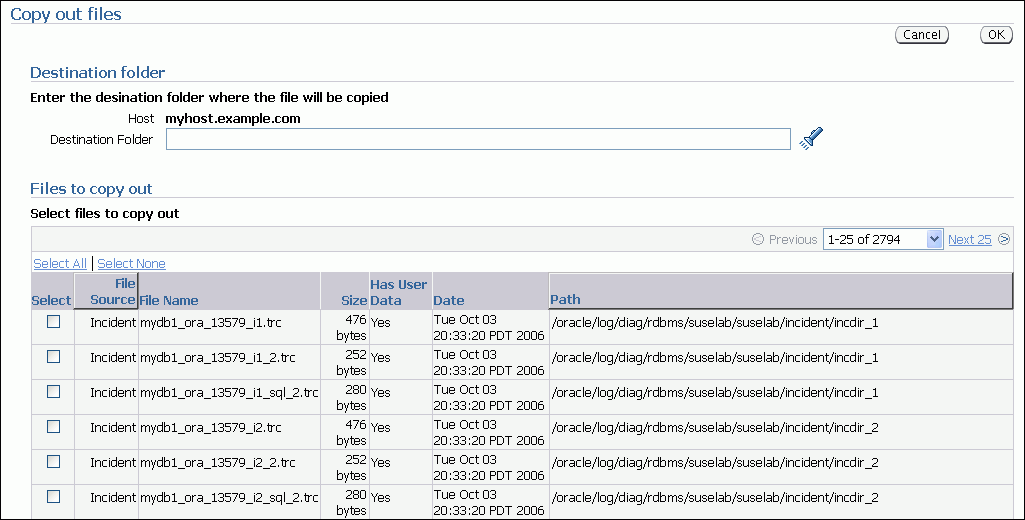Sort by the Size column header

pos(353,300)
